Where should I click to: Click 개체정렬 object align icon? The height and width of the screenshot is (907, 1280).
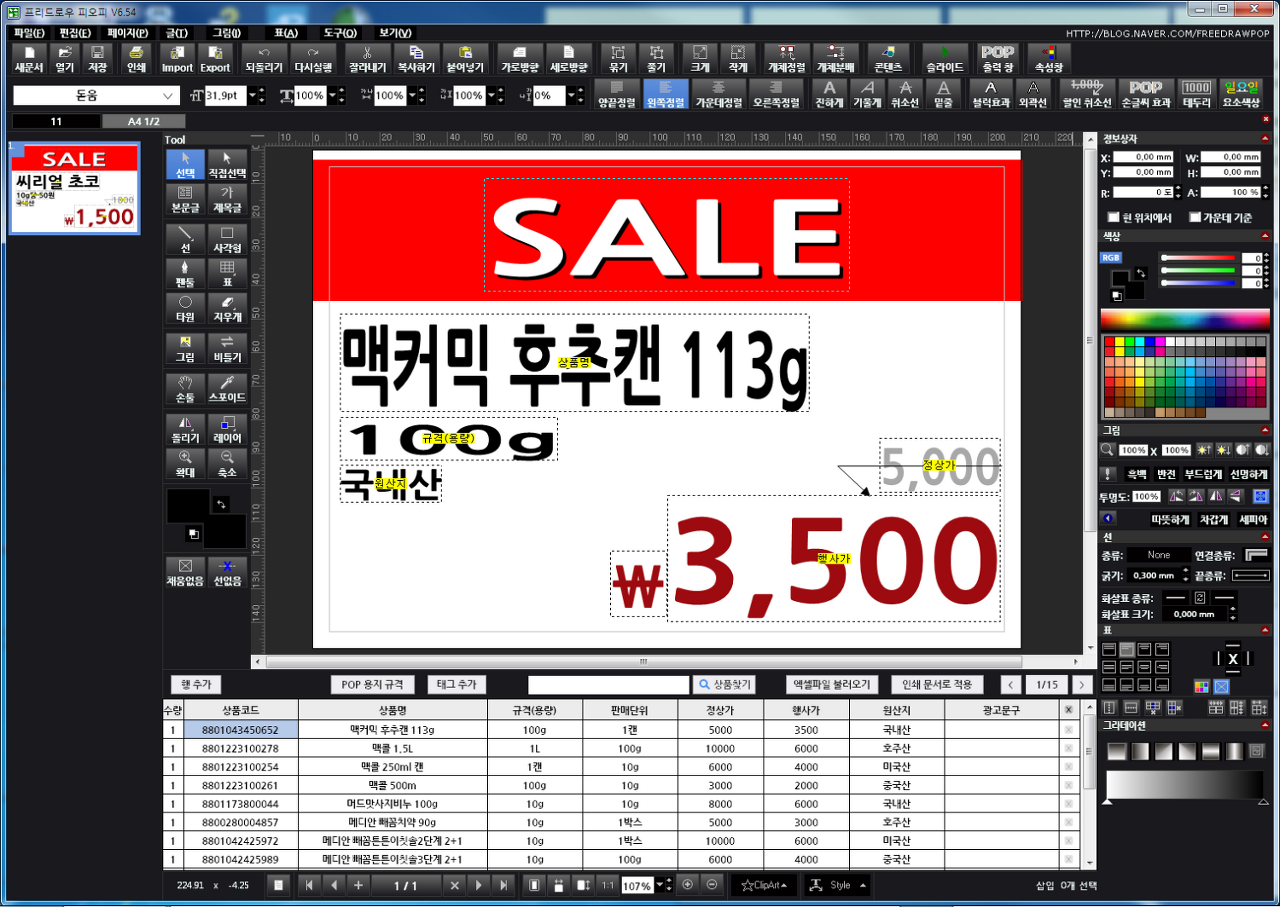(787, 59)
